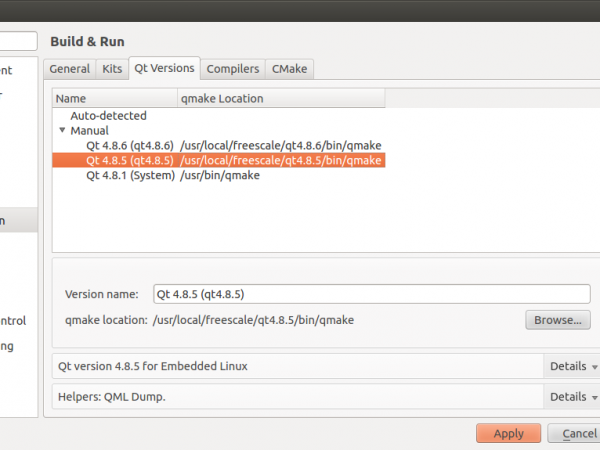Screen dimensions: 600x450
Task: Collapse the Manual tree group
Action: tap(62, 131)
